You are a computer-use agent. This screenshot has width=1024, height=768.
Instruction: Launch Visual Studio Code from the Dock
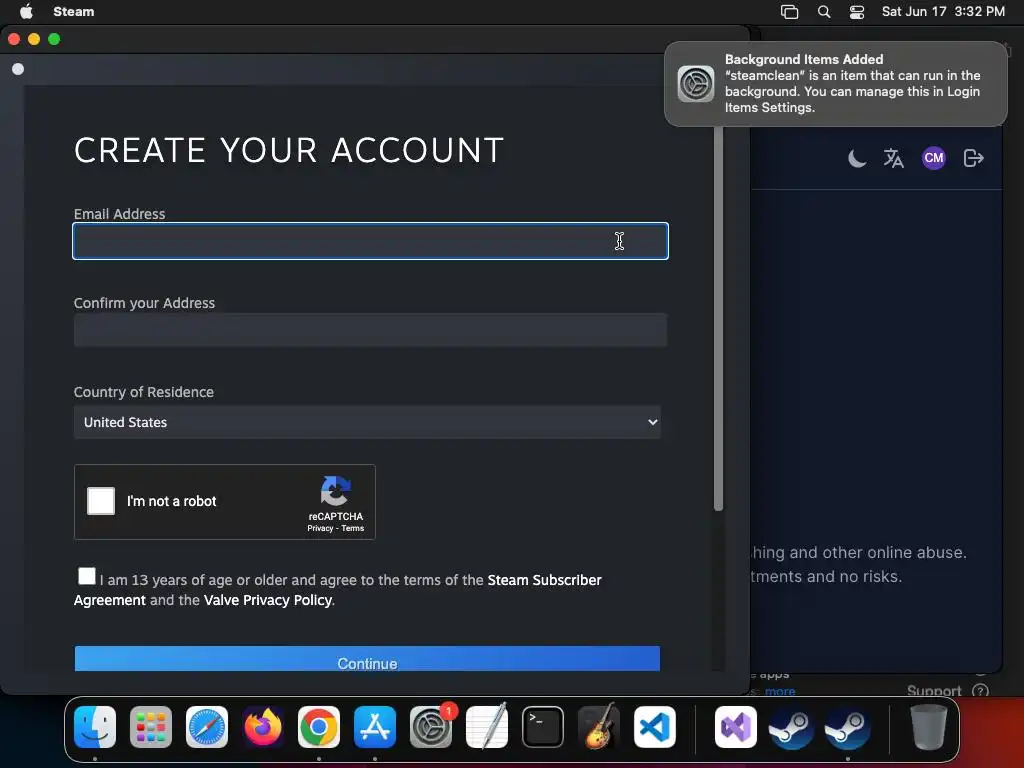point(655,727)
